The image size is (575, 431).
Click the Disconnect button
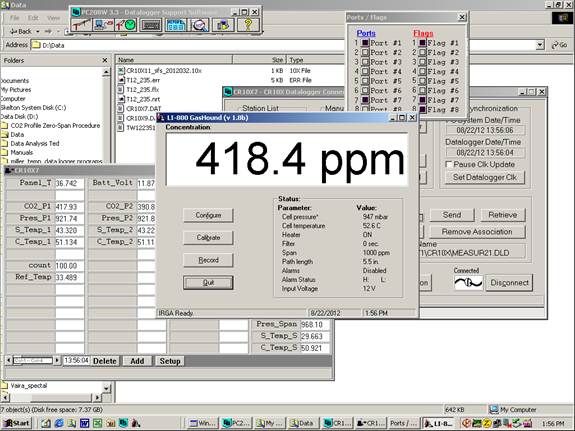coord(509,283)
